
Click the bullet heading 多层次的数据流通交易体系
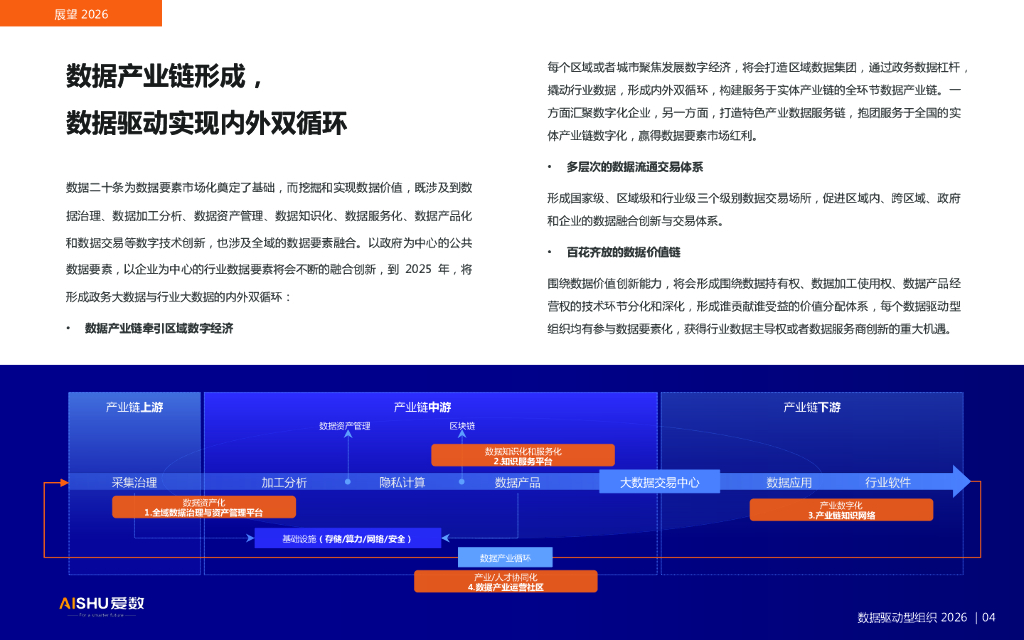click(x=634, y=167)
